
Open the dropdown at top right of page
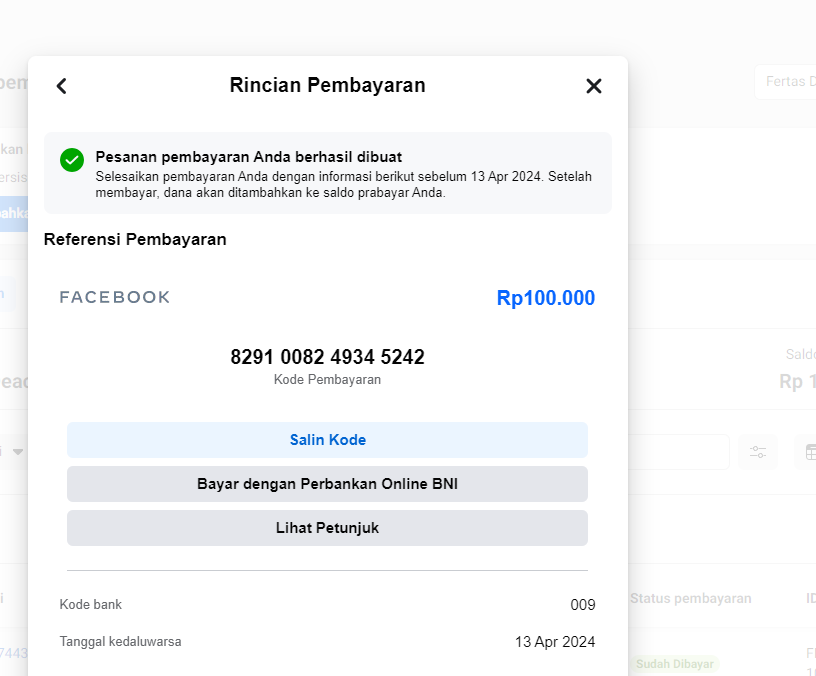coord(786,82)
